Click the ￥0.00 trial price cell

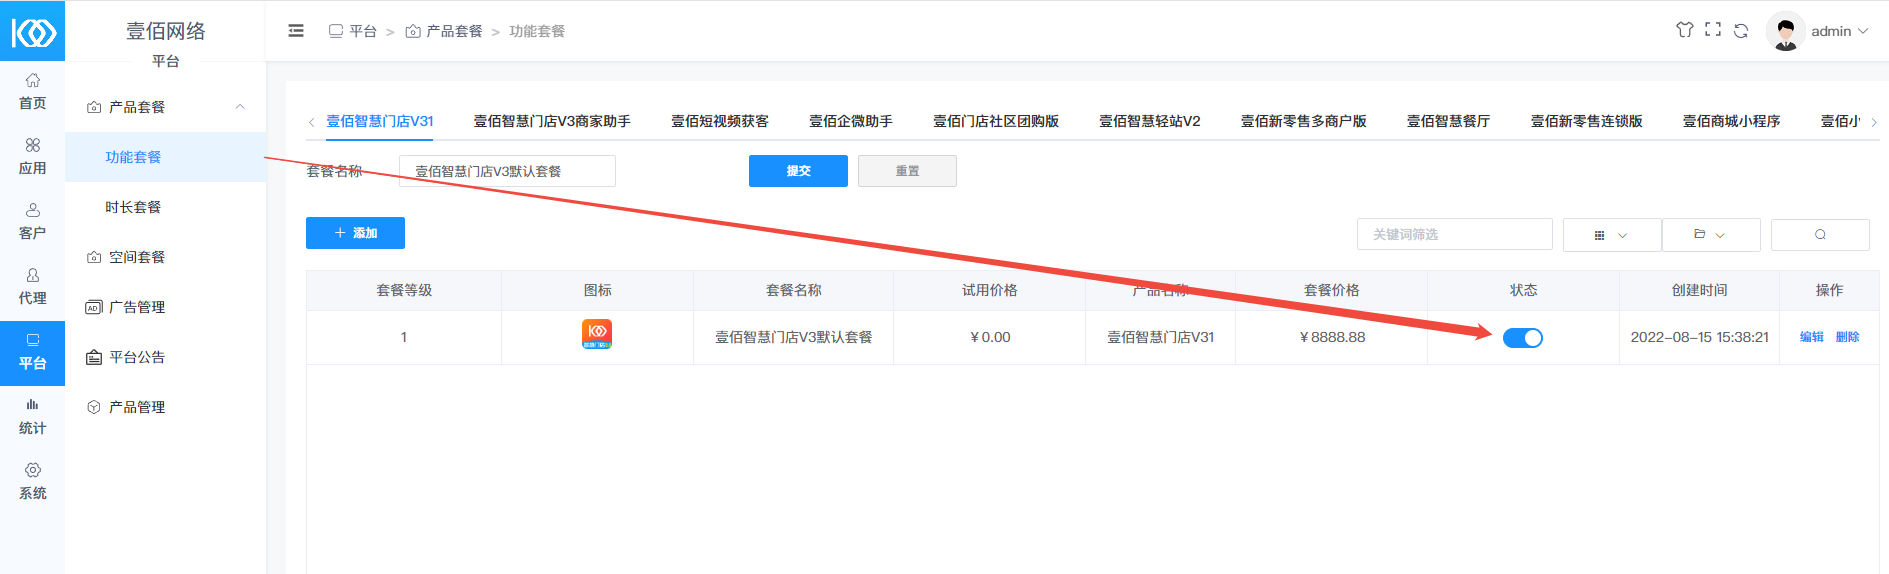[990, 337]
